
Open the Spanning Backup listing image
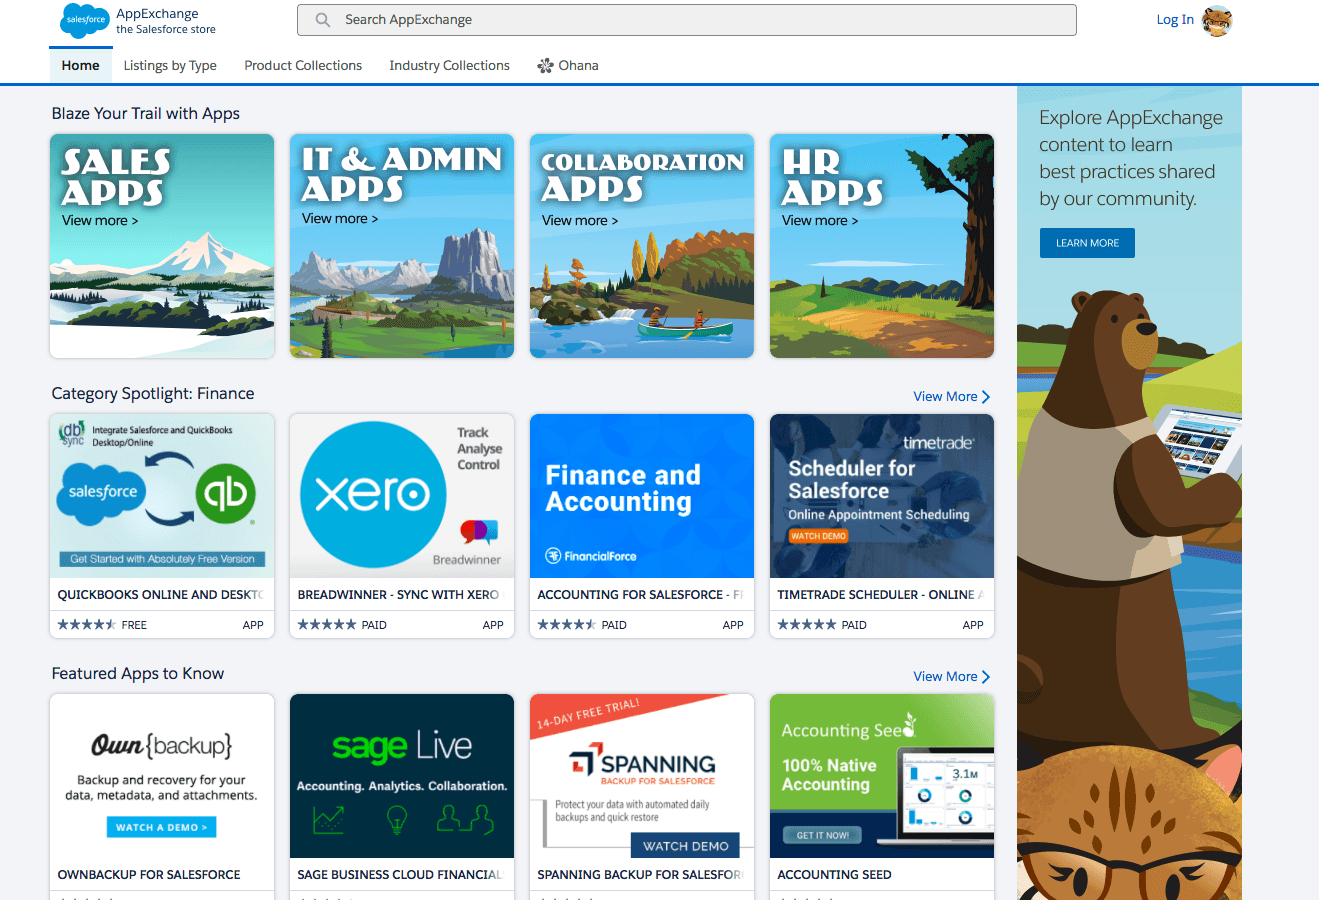point(642,776)
